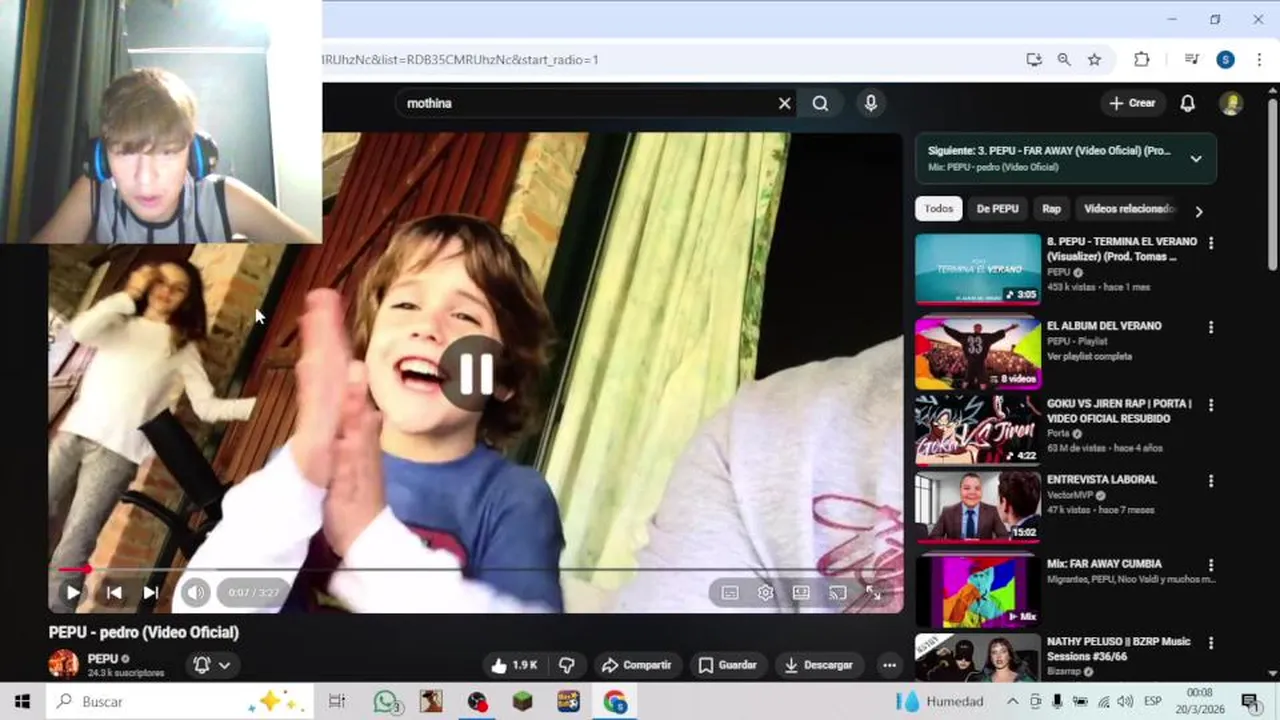Screen dimensions: 1280x720
Task: Start voice search with the microphone icon
Action: (871, 103)
